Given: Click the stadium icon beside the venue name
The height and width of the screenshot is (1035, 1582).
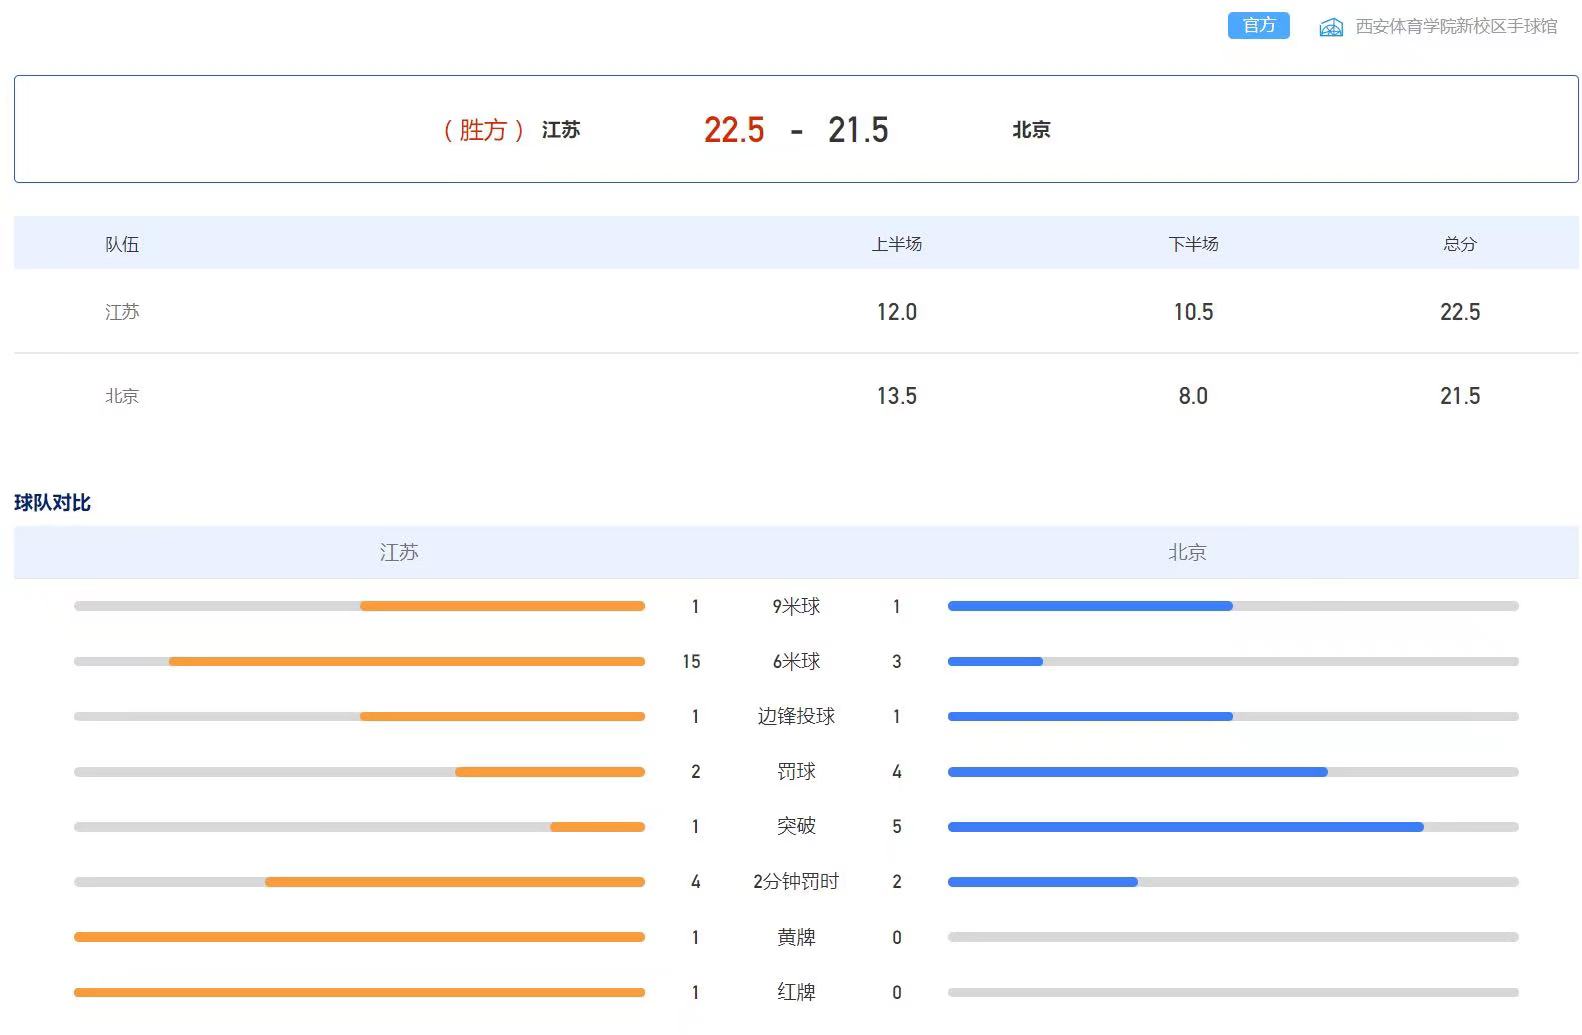Looking at the screenshot, I should point(1330,27).
